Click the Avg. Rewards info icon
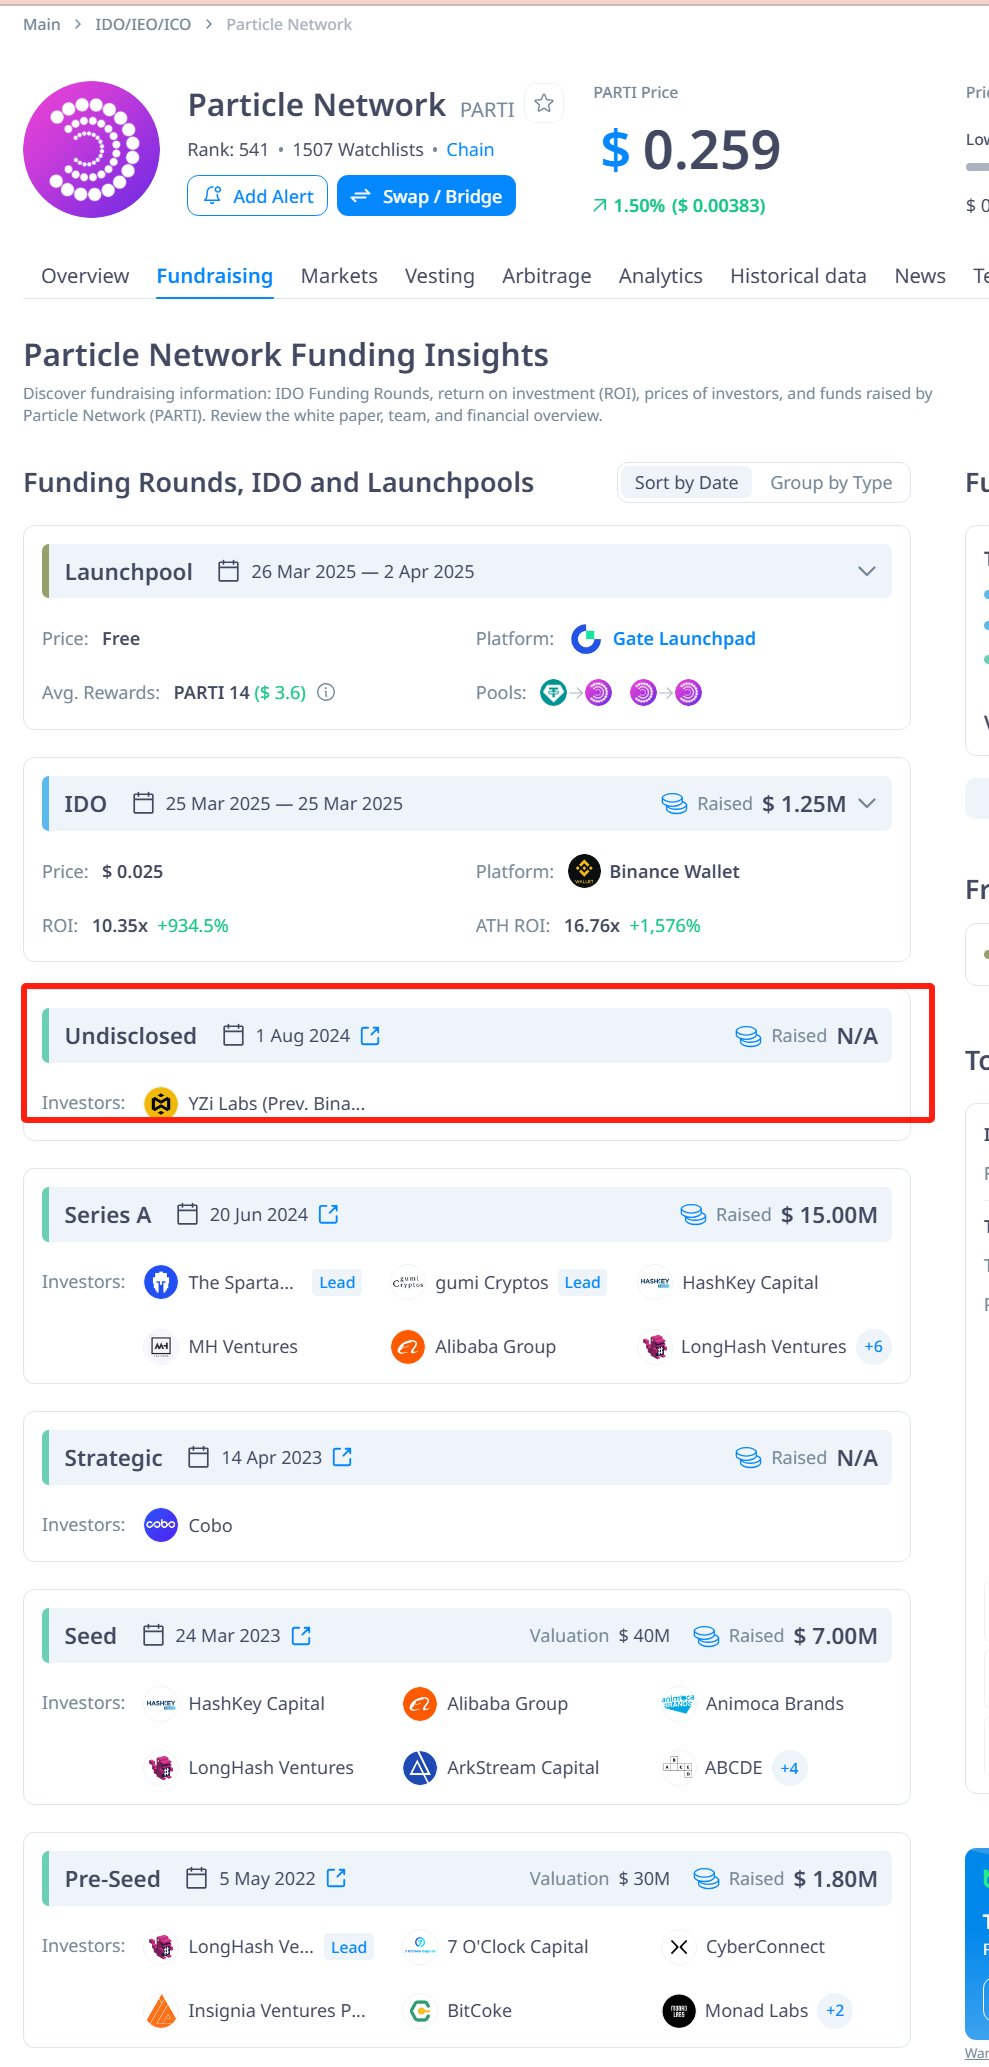The height and width of the screenshot is (2067, 989). (x=326, y=692)
